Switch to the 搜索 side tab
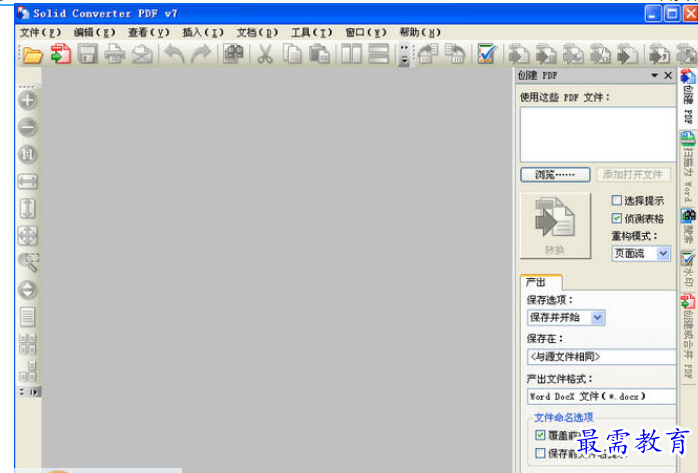This screenshot has width=698, height=473. point(688,226)
